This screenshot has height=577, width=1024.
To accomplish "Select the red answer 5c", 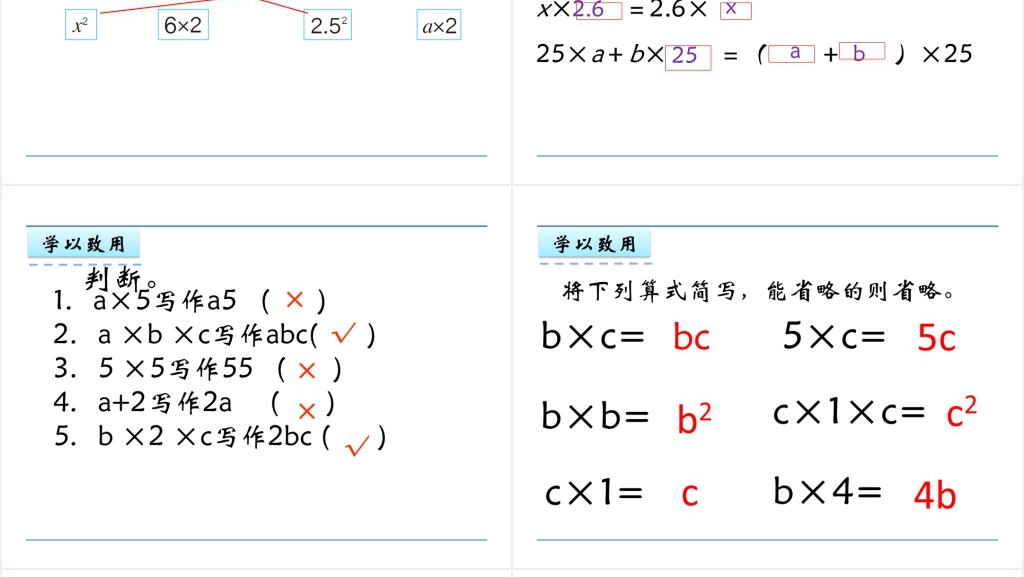I will 936,338.
